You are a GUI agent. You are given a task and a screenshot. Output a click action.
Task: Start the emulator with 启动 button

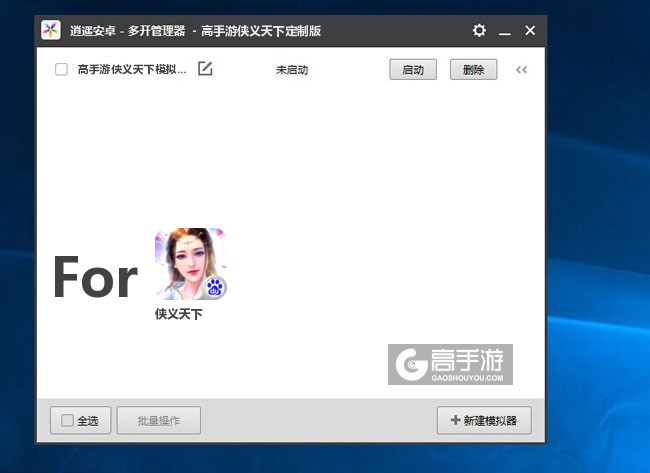pos(413,70)
